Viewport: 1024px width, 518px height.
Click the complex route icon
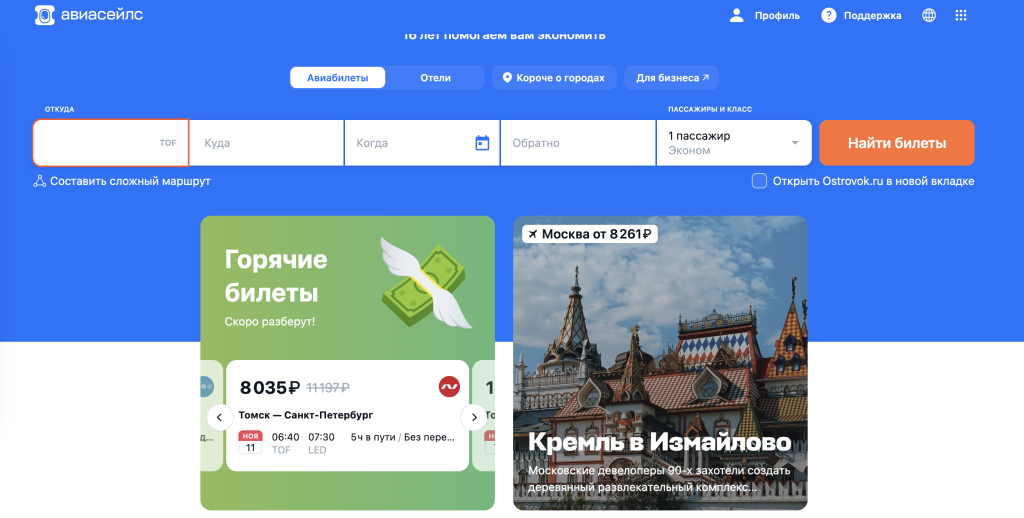coord(39,181)
